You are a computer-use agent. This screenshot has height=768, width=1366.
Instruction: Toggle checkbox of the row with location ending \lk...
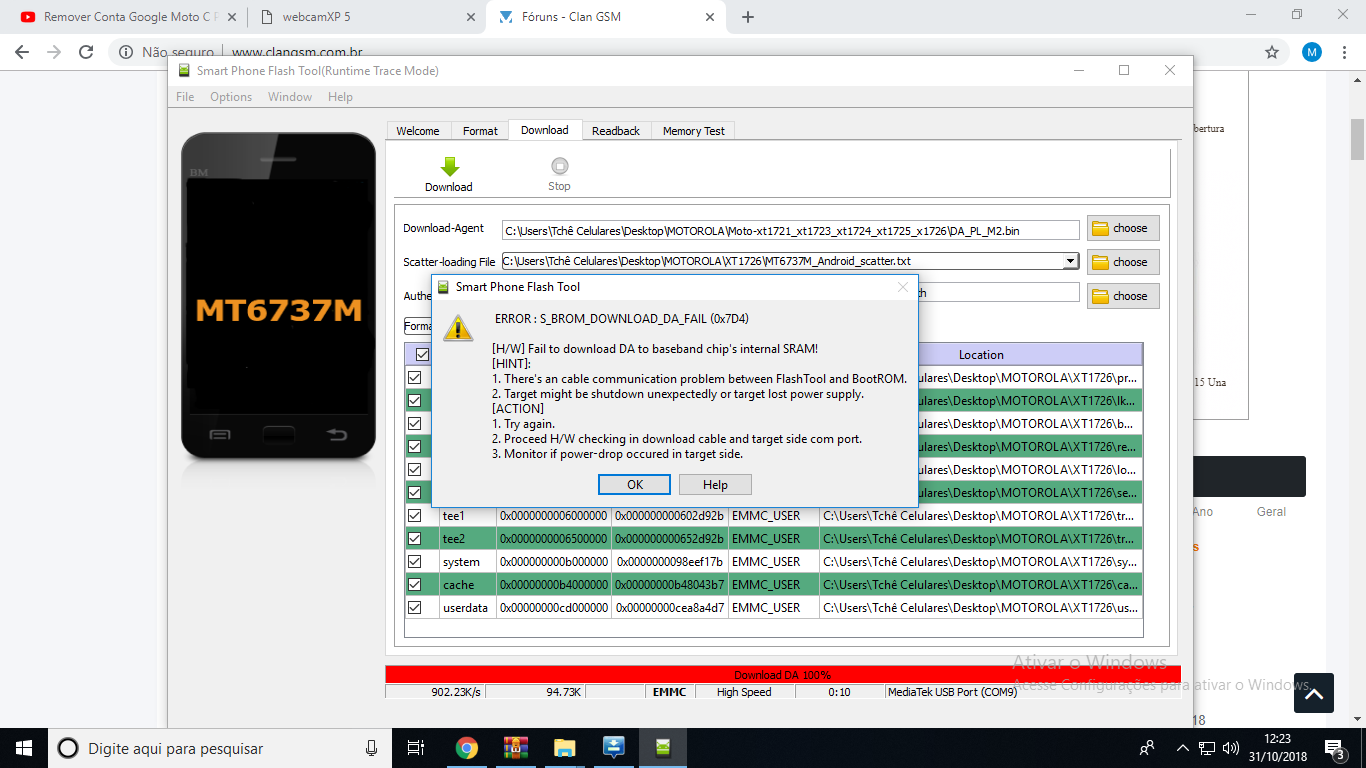(x=414, y=400)
